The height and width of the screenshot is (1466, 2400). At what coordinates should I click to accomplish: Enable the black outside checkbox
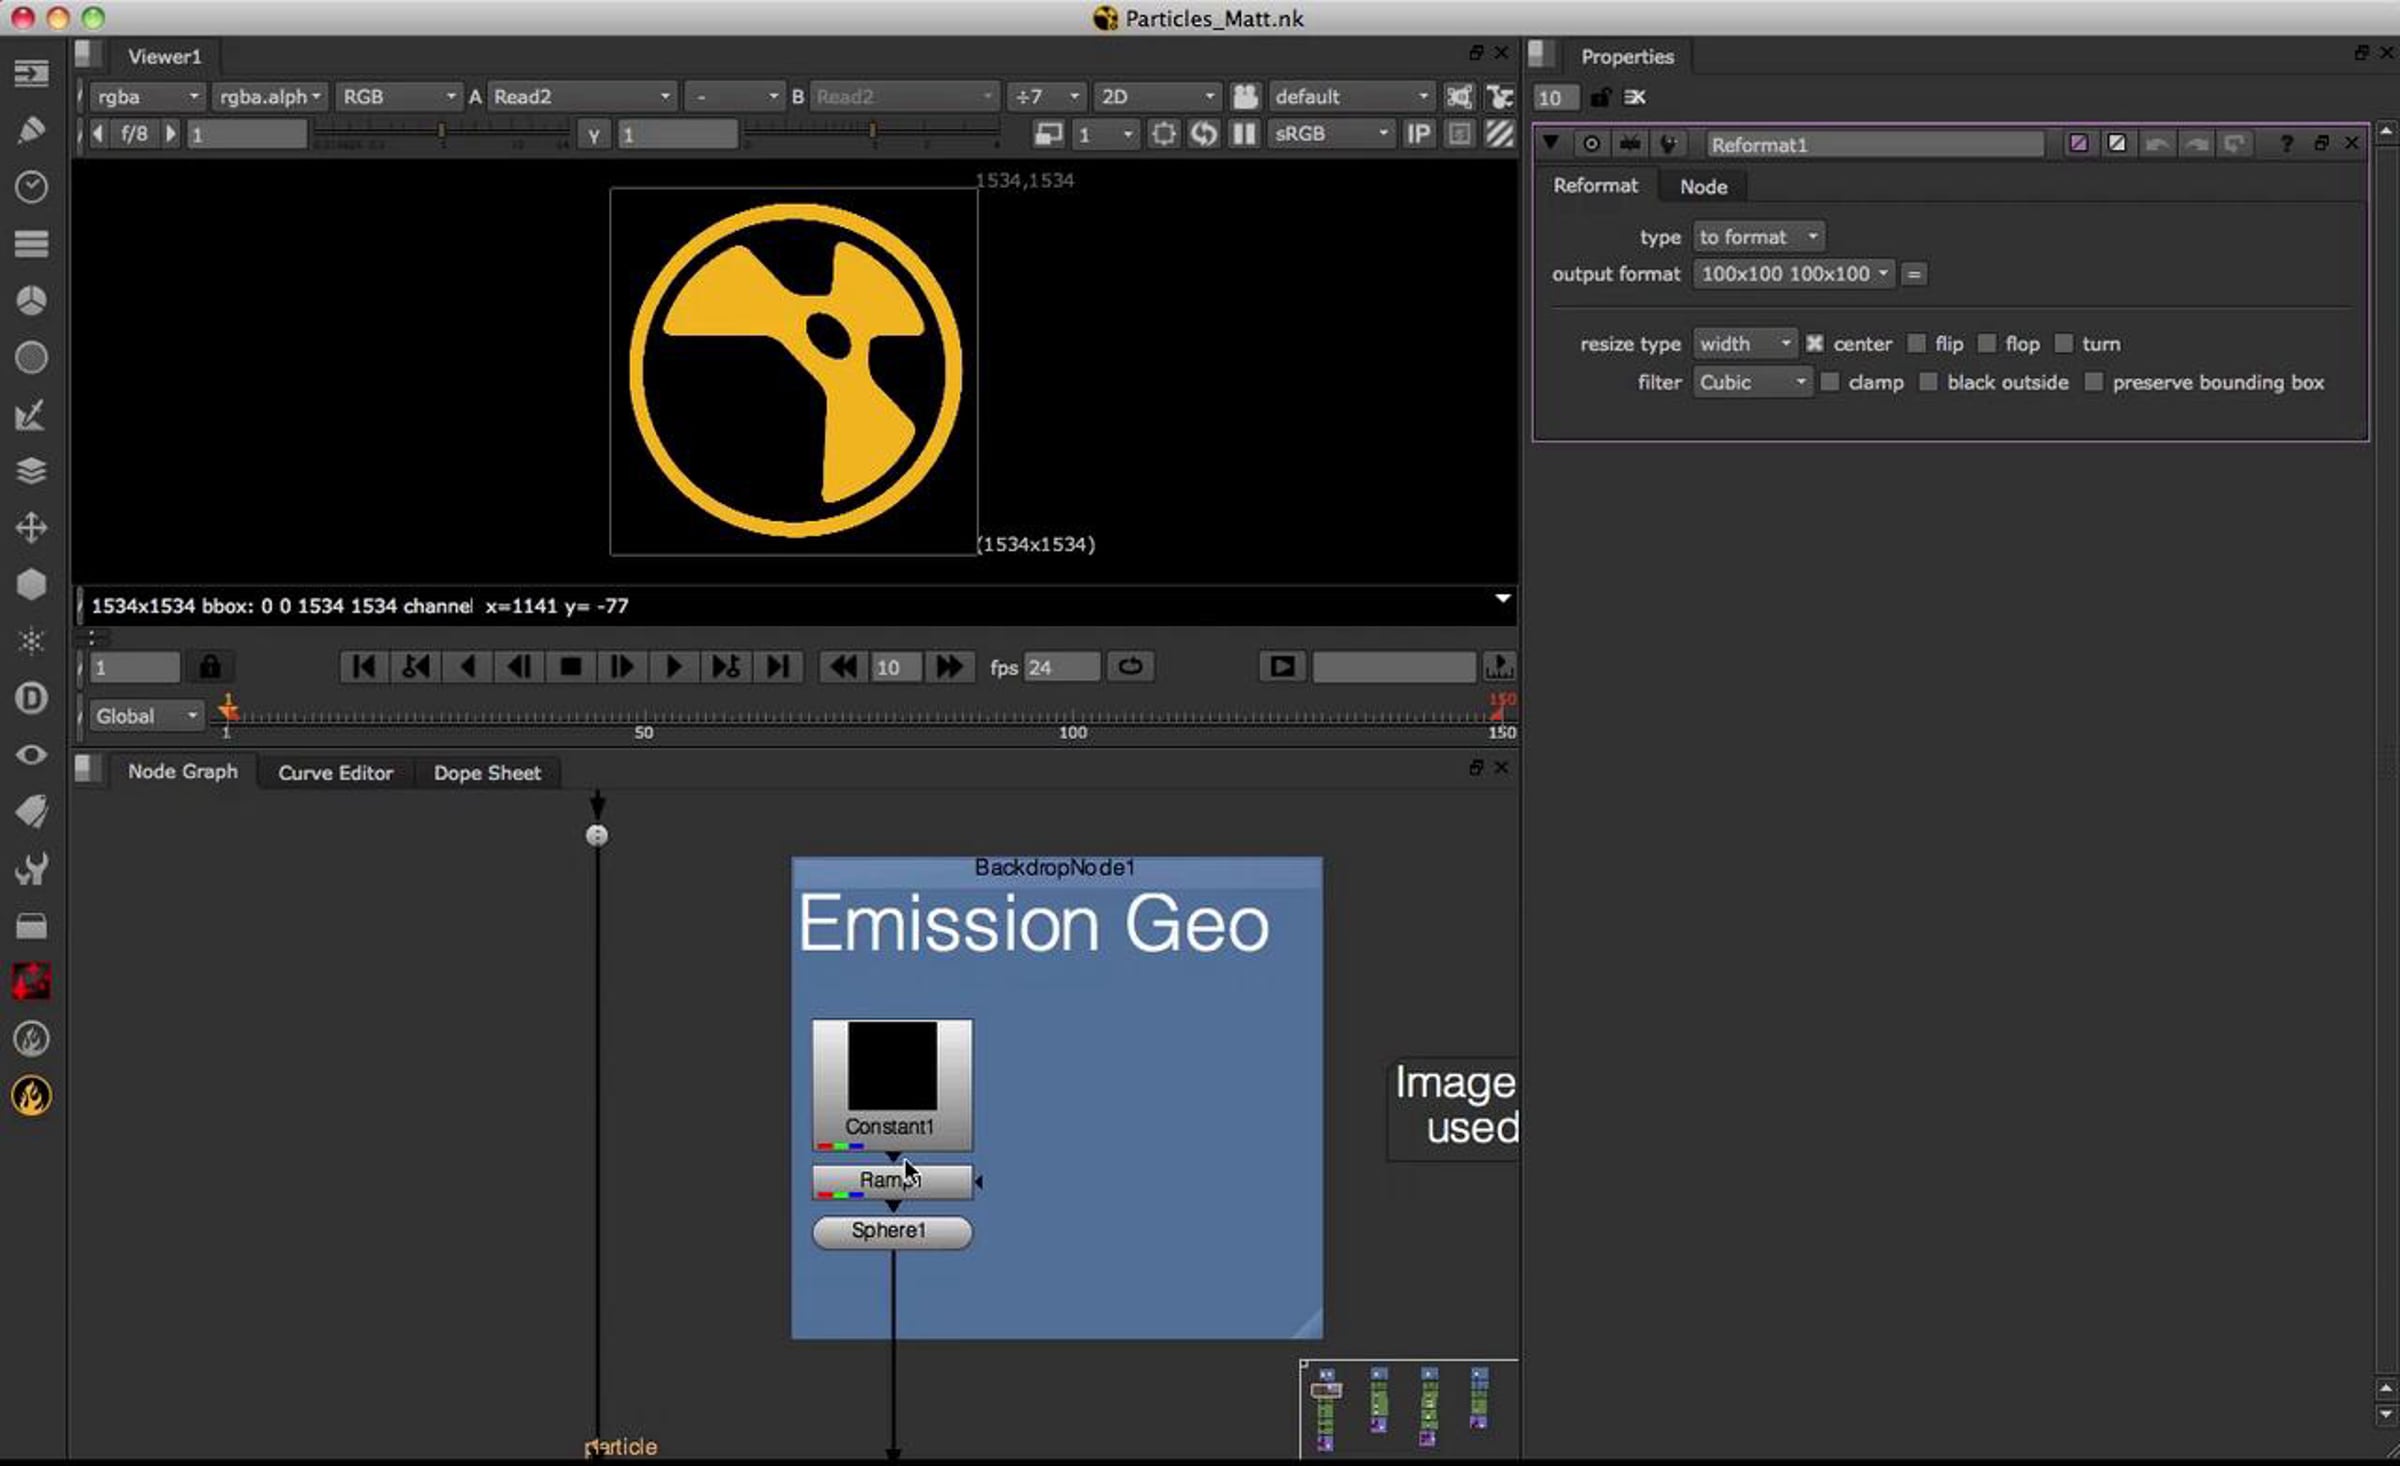[x=1928, y=382]
